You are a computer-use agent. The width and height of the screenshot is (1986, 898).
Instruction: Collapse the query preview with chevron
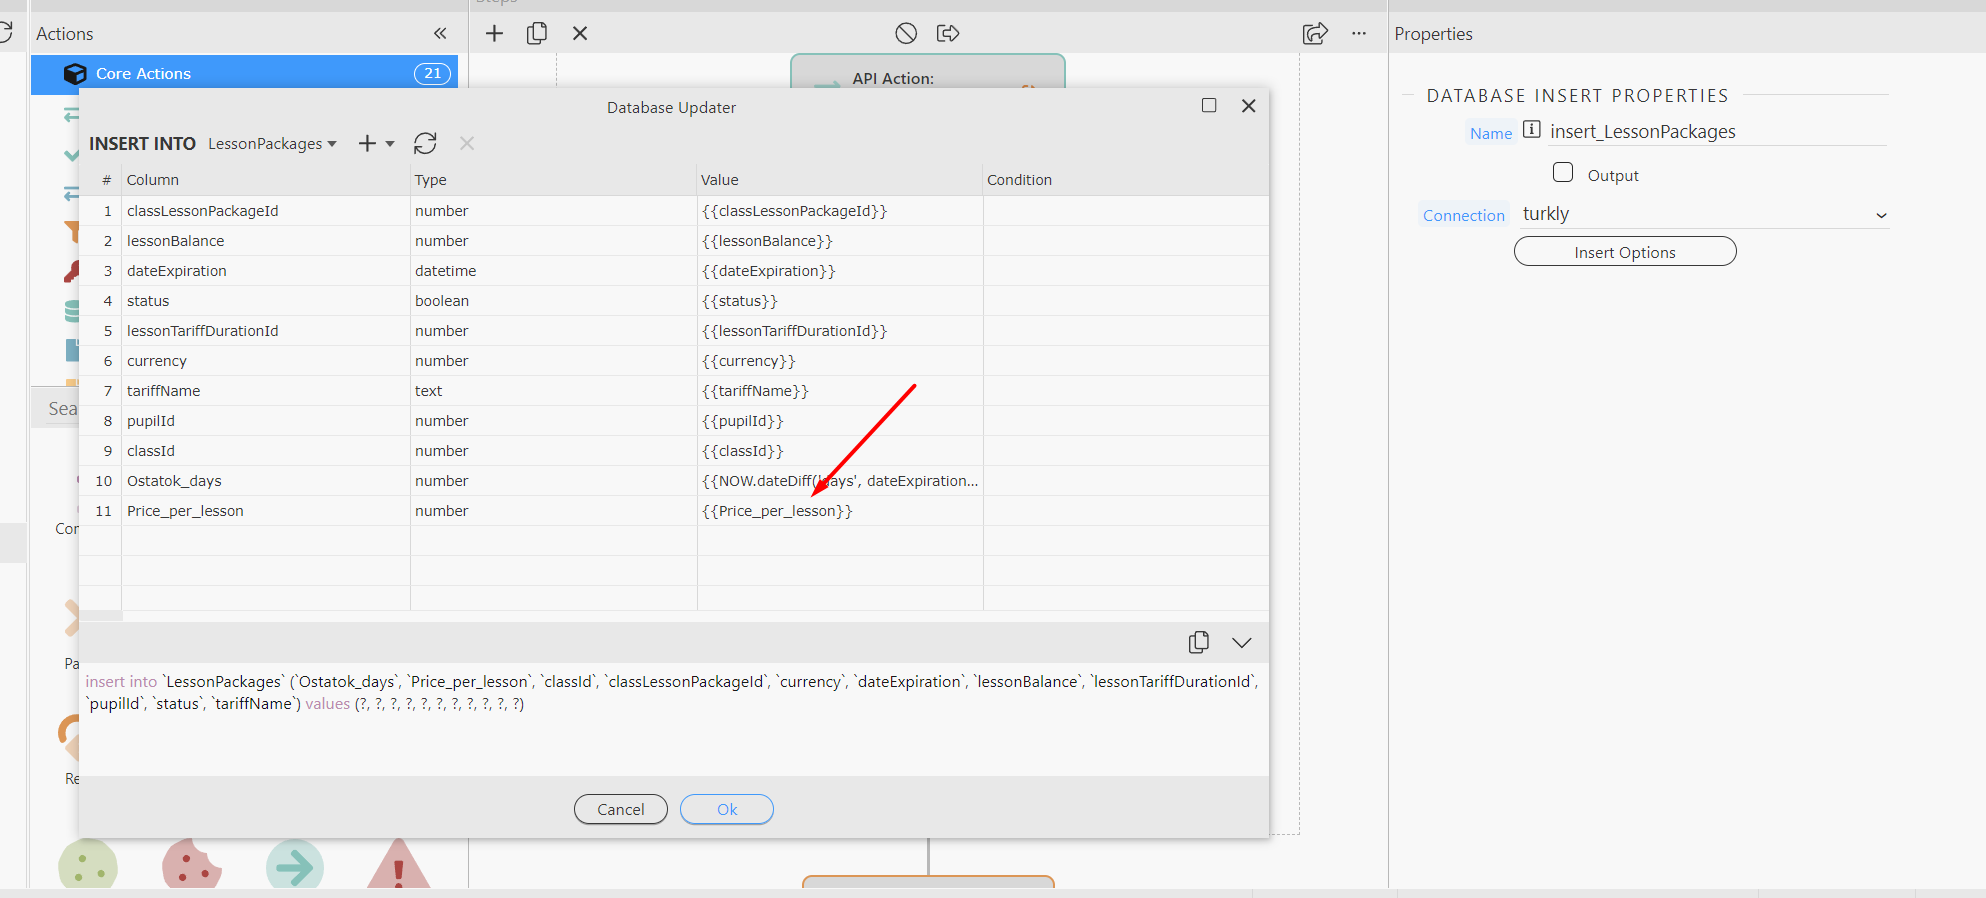(x=1242, y=643)
